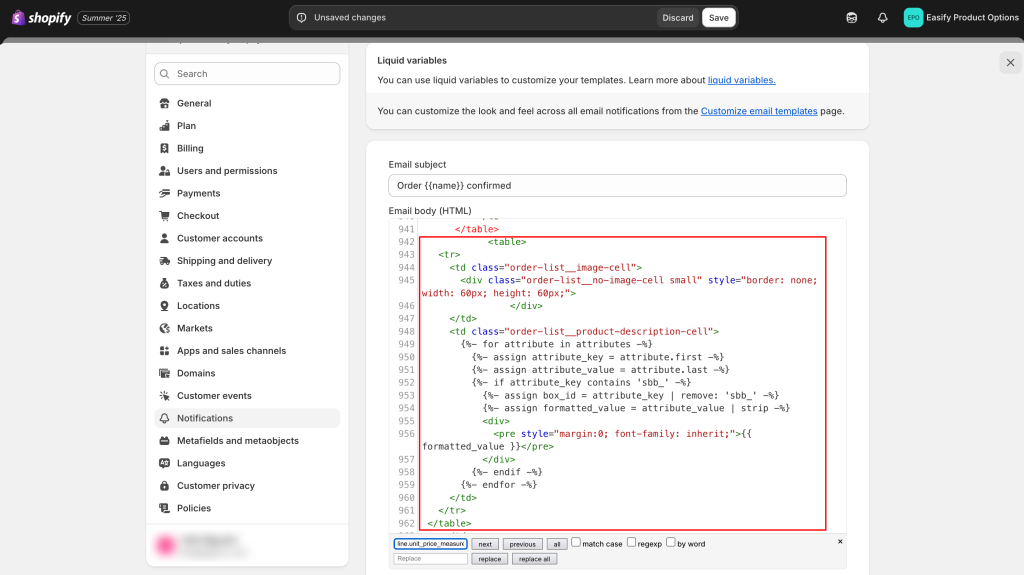Follow the liquid variables link
Viewport: 1024px width, 575px height.
coord(741,80)
